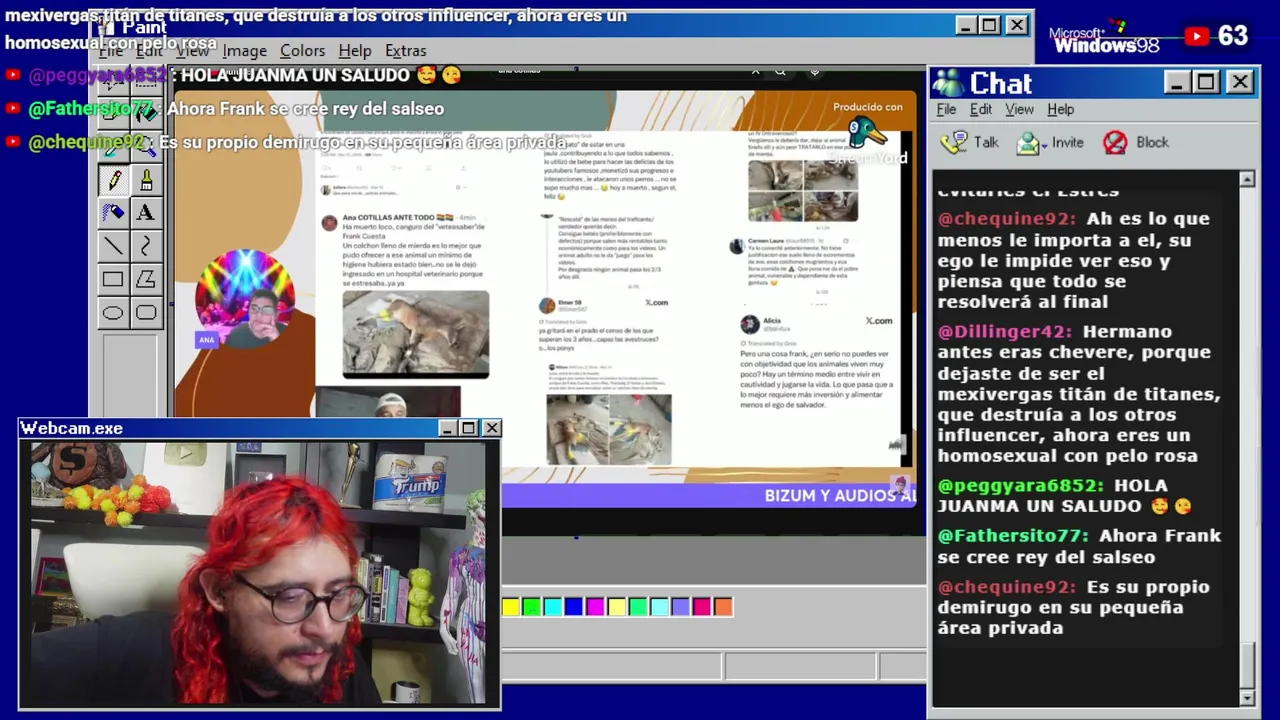The width and height of the screenshot is (1280, 720).
Task: Select the Brush tool in Paint
Action: [x=146, y=180]
